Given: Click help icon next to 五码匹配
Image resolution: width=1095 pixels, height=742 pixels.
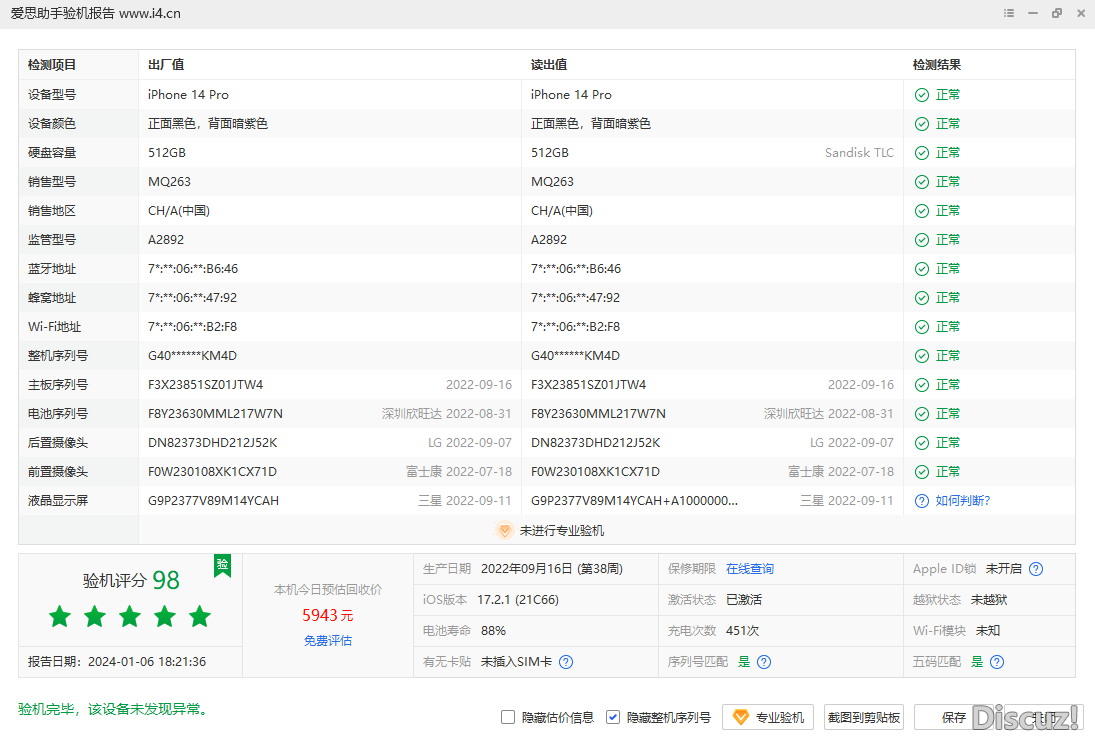Looking at the screenshot, I should point(997,662).
